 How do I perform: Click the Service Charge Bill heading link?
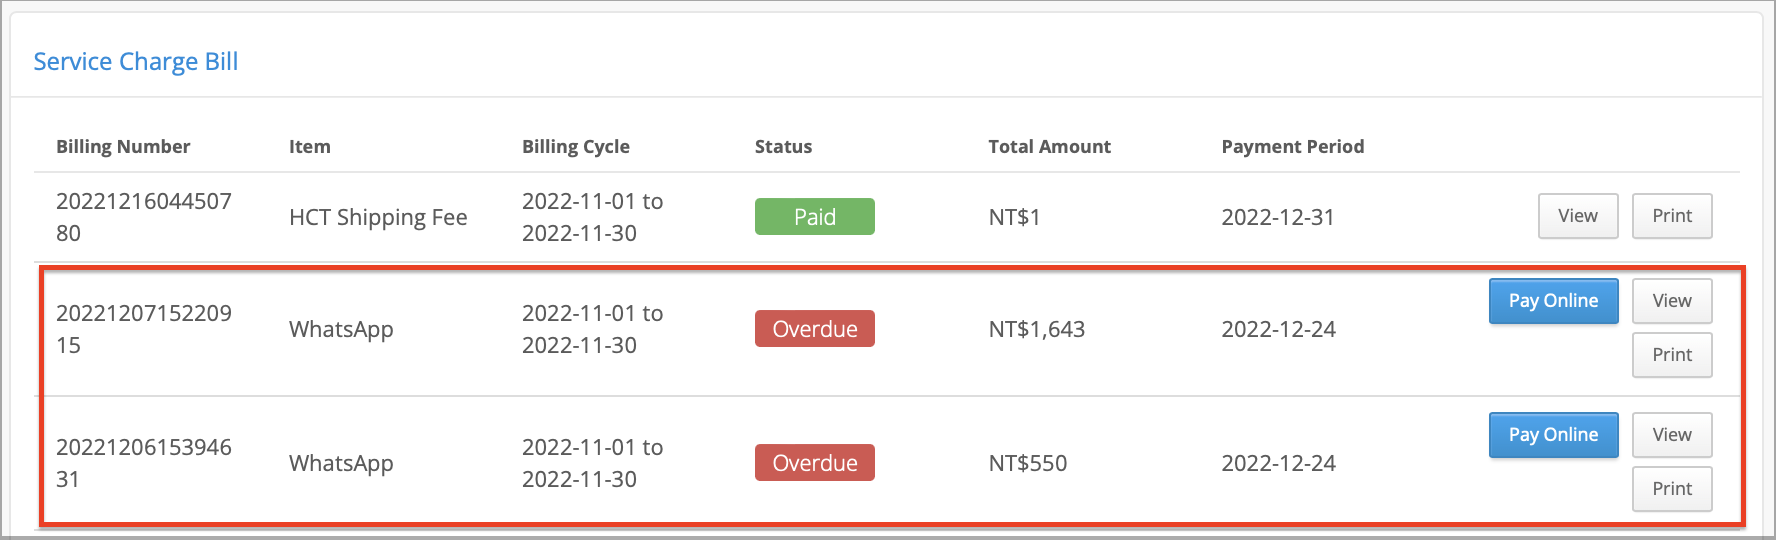pyautogui.click(x=136, y=62)
